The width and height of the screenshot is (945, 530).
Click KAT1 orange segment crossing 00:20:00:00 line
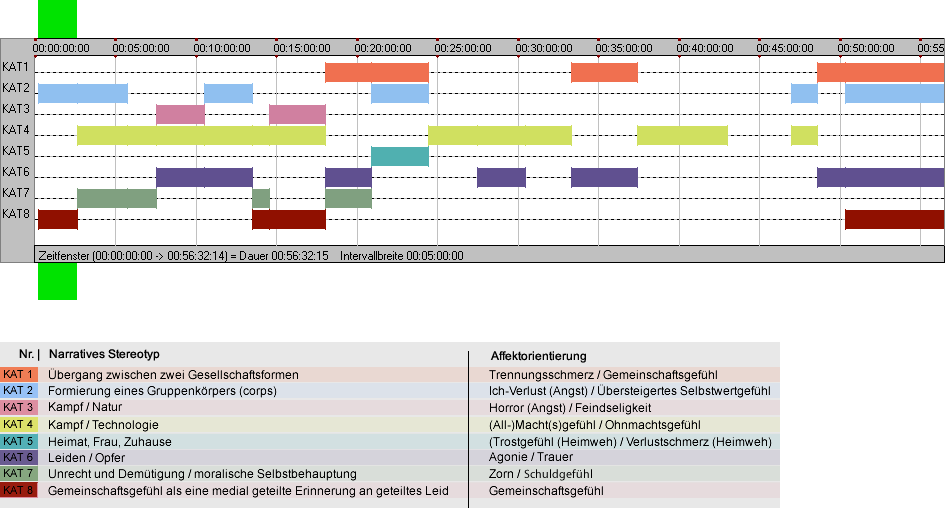(x=377, y=72)
